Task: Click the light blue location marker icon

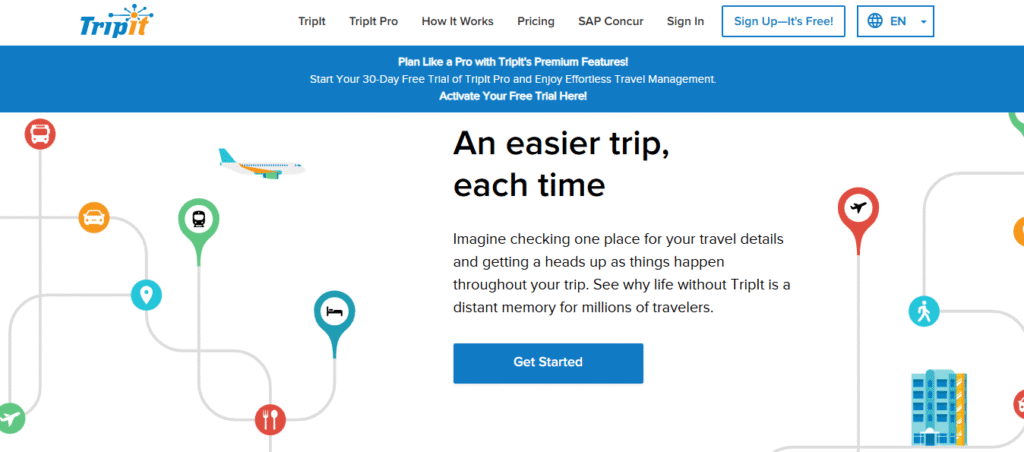Action: (146, 295)
